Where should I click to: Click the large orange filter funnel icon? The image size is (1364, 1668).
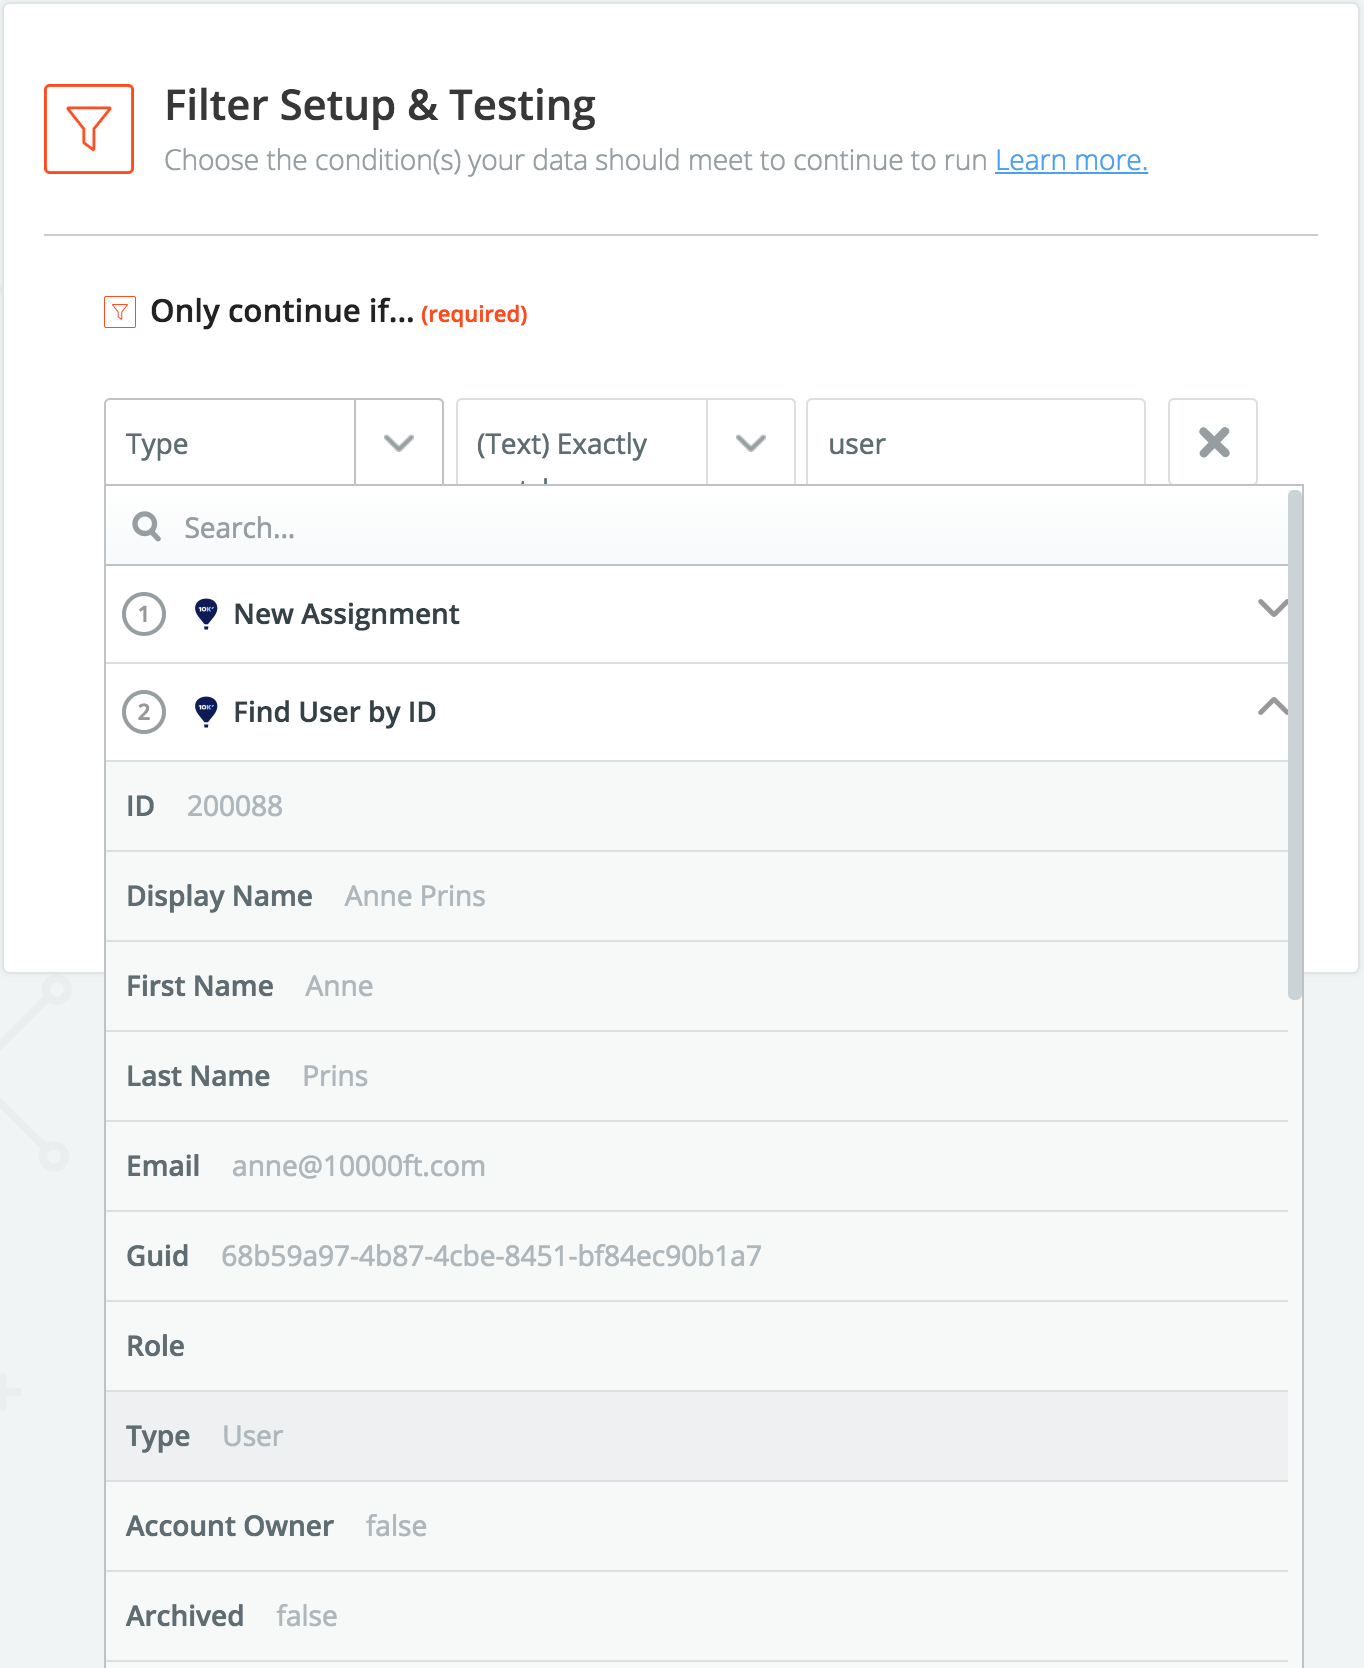click(89, 129)
